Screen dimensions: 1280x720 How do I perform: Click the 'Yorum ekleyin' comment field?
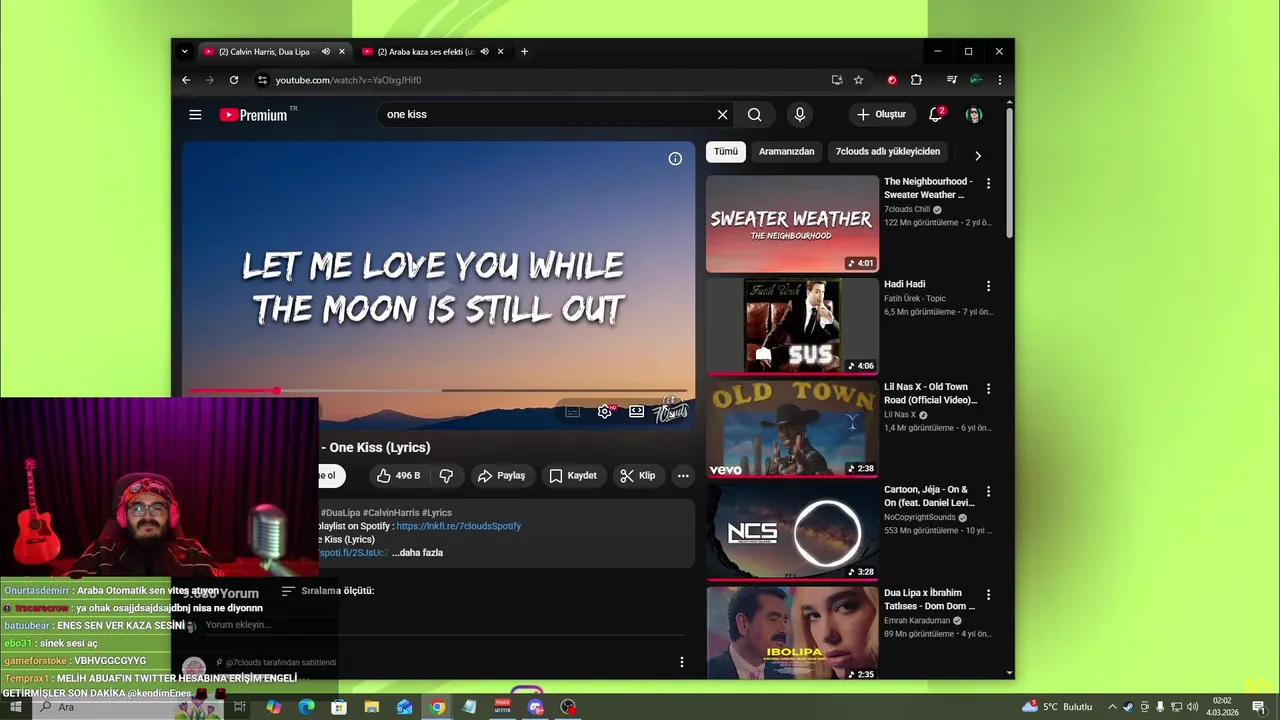444,626
